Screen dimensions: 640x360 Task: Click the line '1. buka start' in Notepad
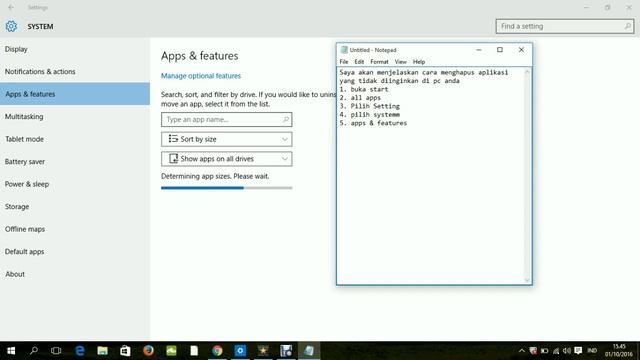click(364, 89)
